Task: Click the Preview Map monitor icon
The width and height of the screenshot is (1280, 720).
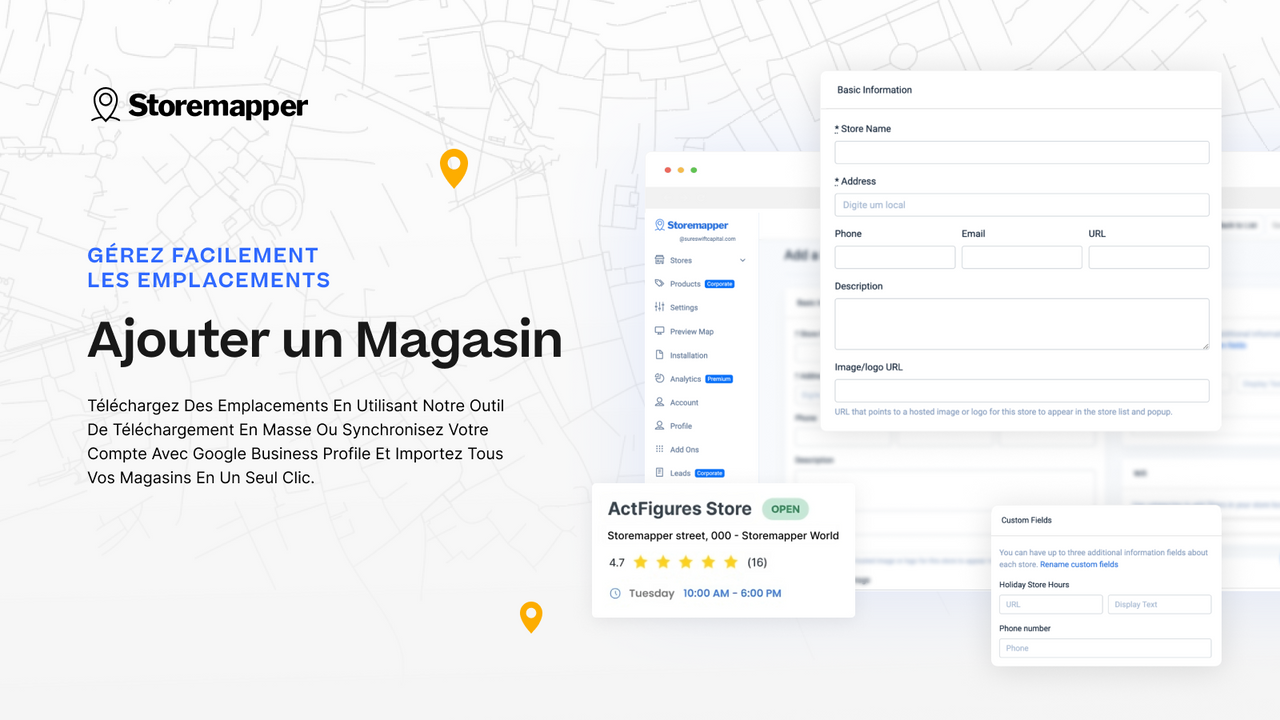Action: (x=660, y=331)
